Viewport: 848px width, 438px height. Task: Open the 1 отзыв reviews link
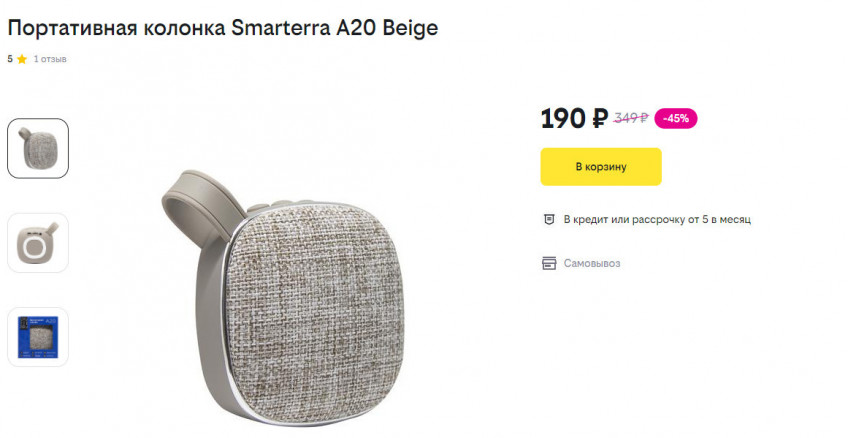(50, 59)
